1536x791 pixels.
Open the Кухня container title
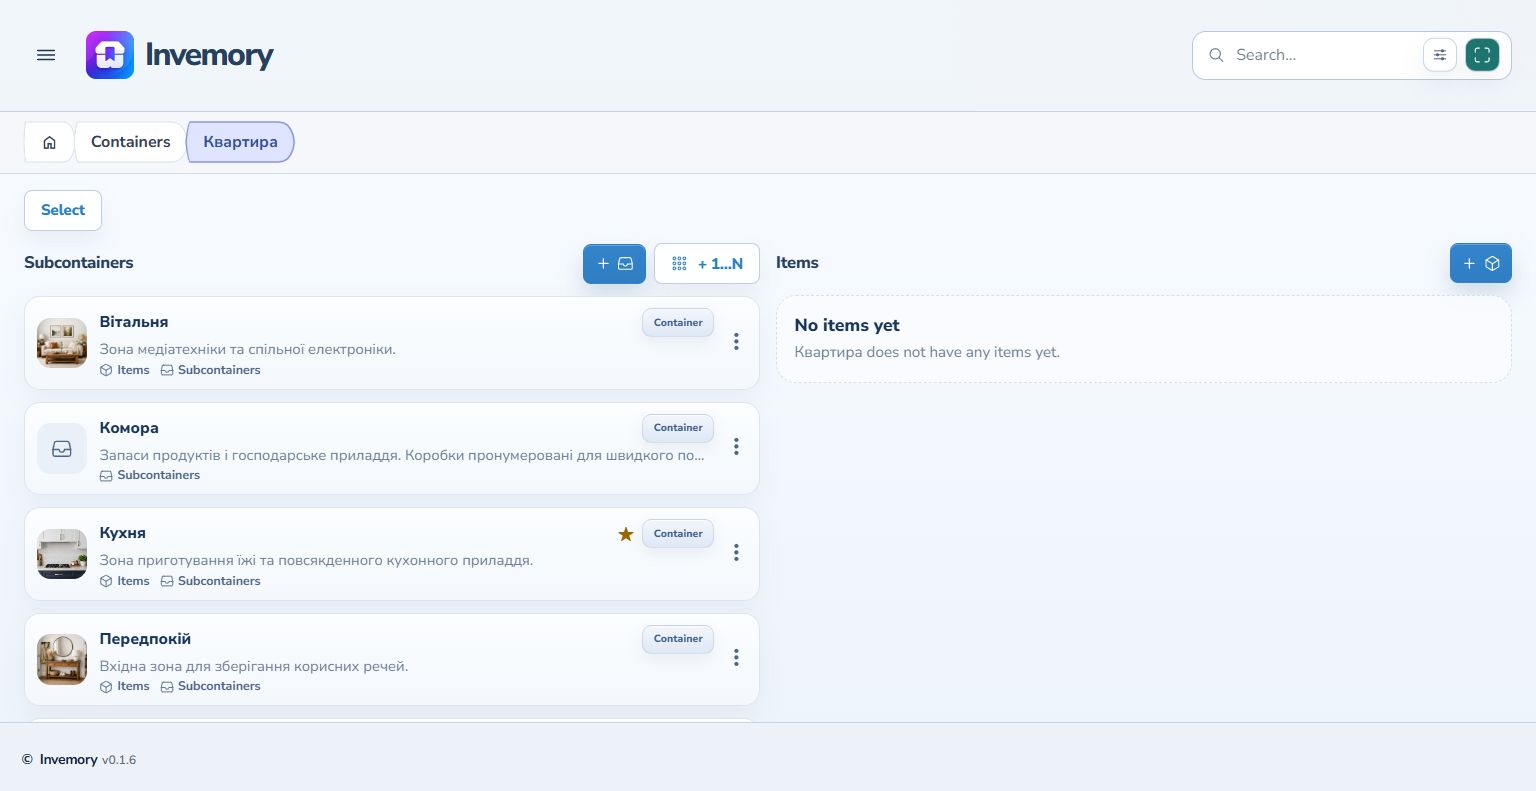tap(123, 533)
